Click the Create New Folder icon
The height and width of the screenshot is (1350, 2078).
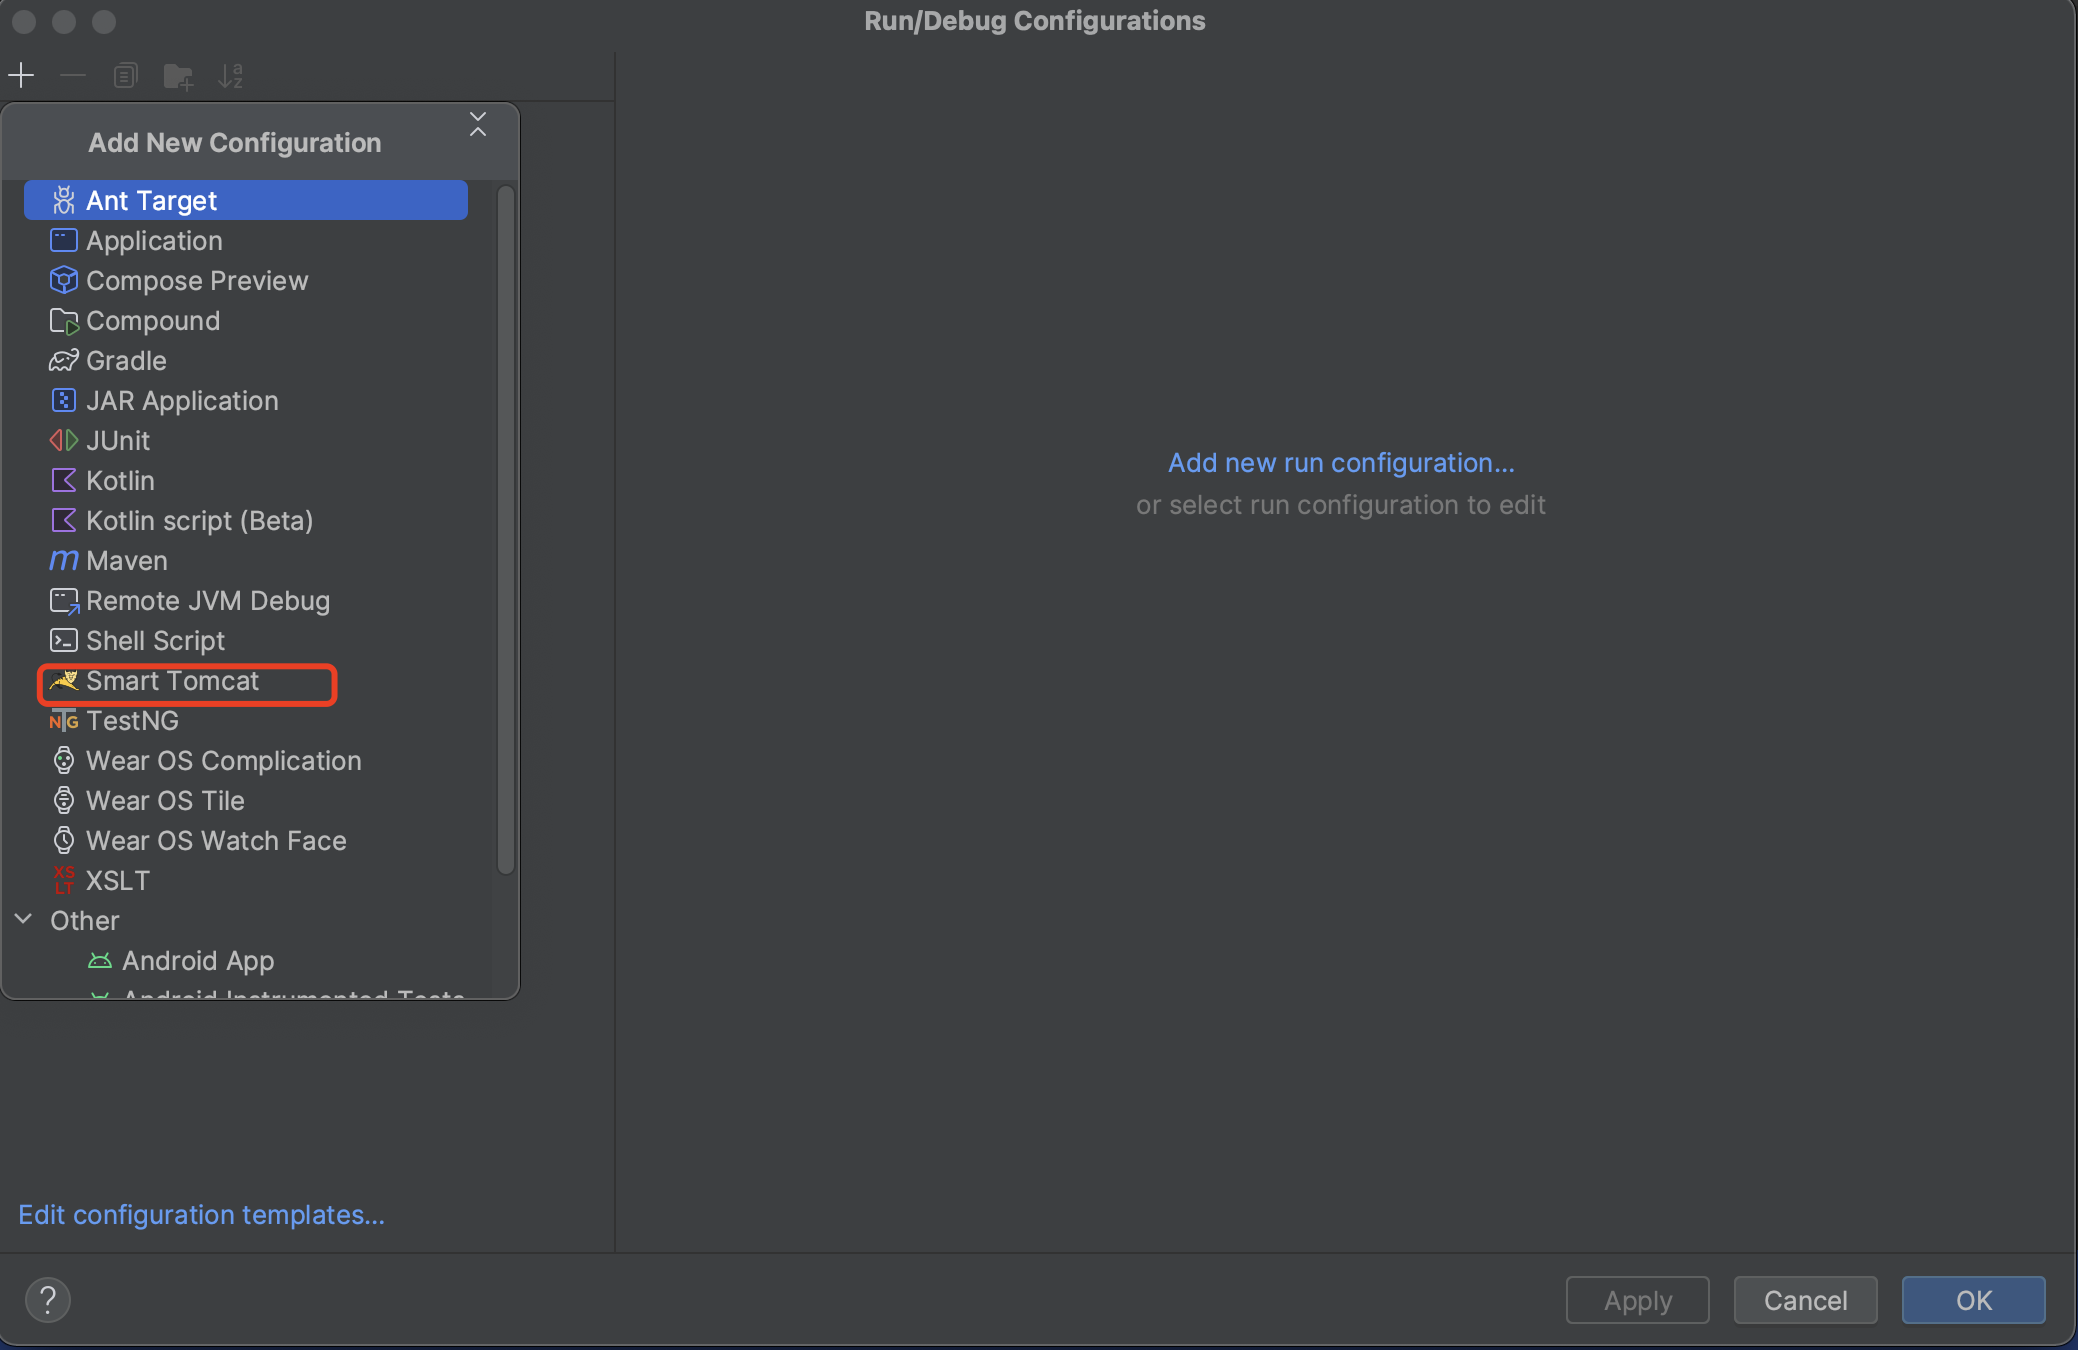[178, 76]
